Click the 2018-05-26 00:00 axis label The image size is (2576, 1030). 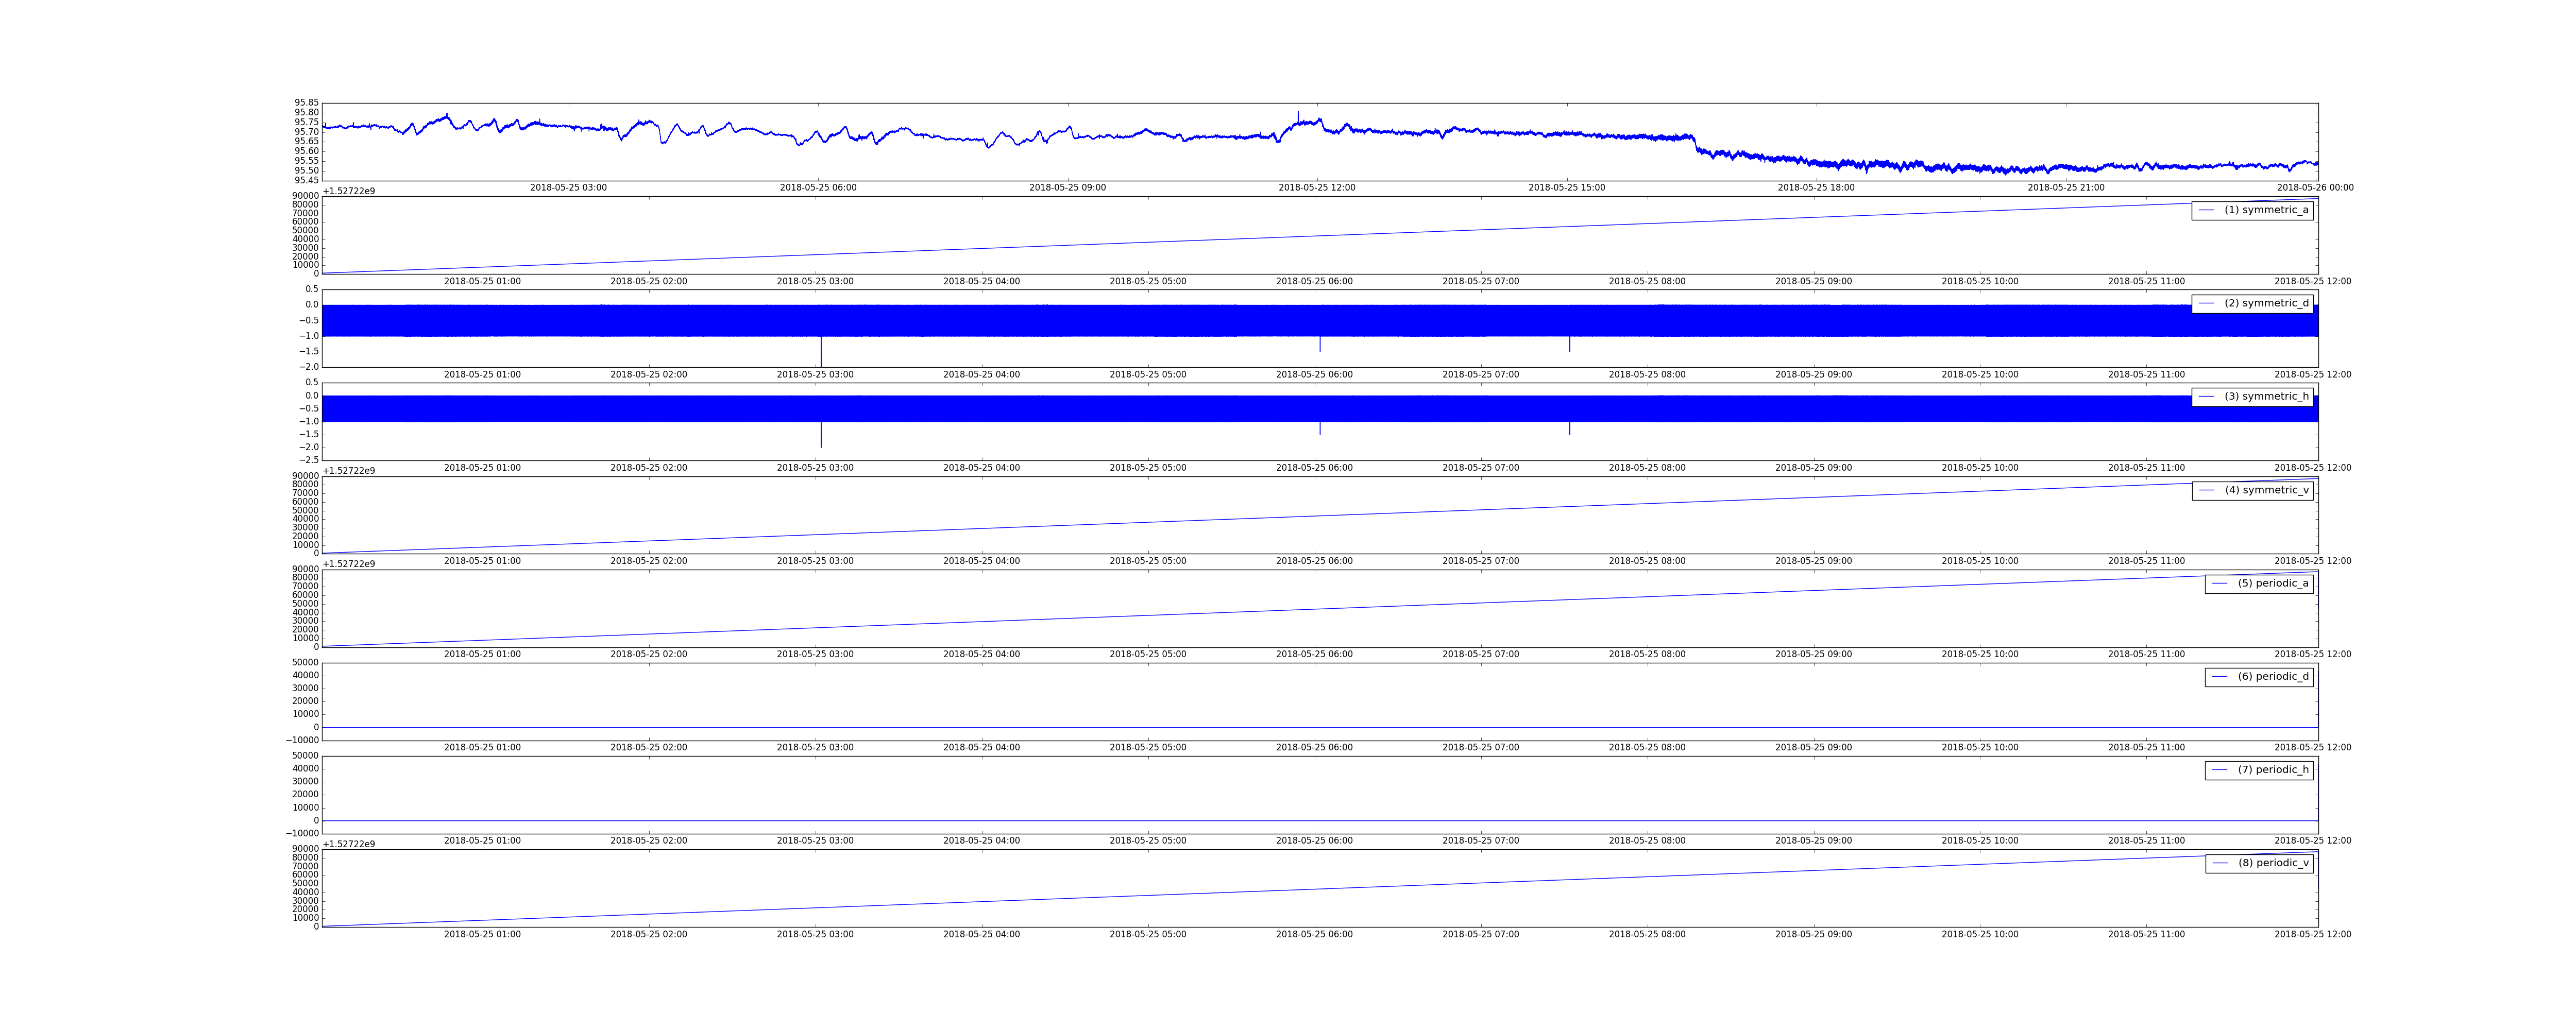2315,188
